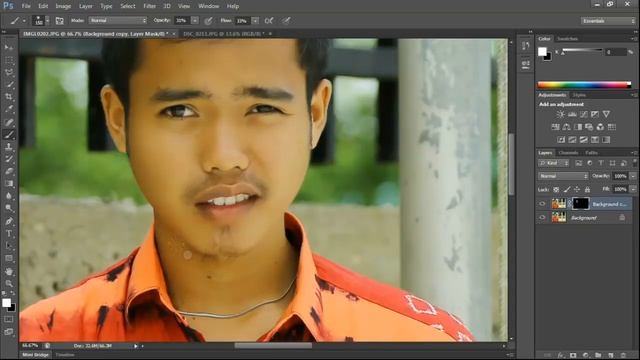Select the Move tool
Image resolution: width=640 pixels, height=360 pixels.
pos(9,48)
